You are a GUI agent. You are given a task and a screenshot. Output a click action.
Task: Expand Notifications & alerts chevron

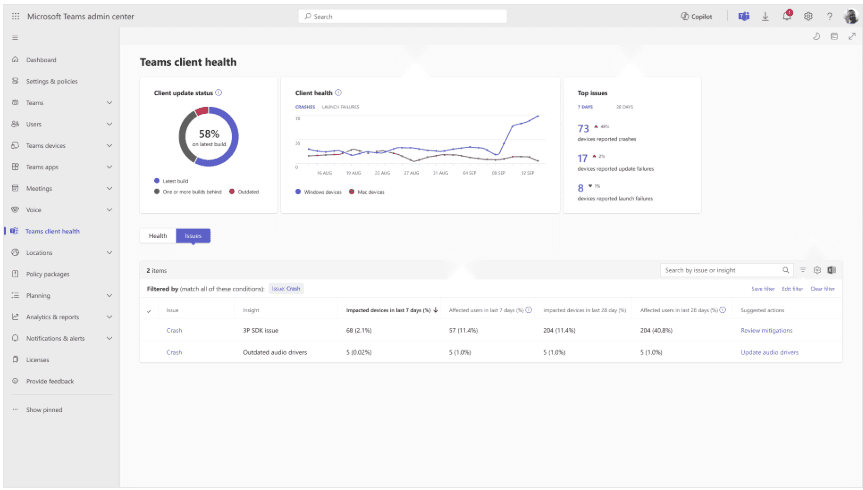coord(109,339)
